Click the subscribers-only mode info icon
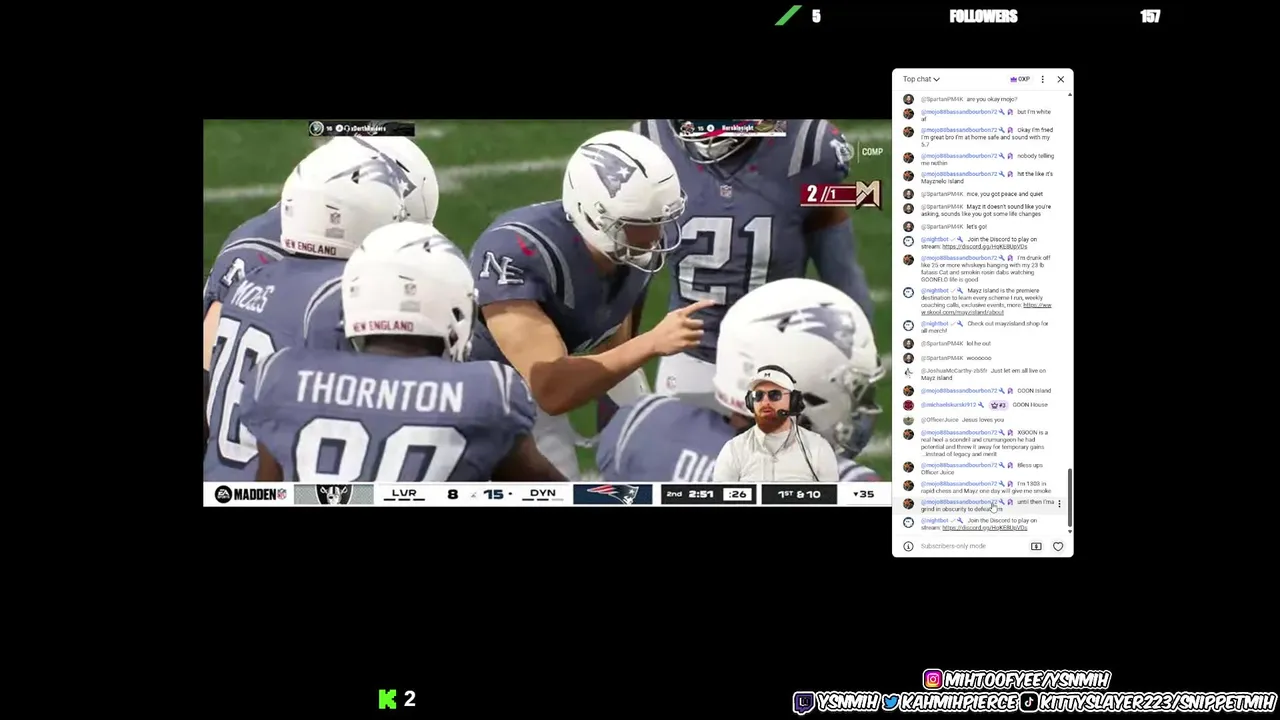This screenshot has height=720, width=1280. coord(908,546)
